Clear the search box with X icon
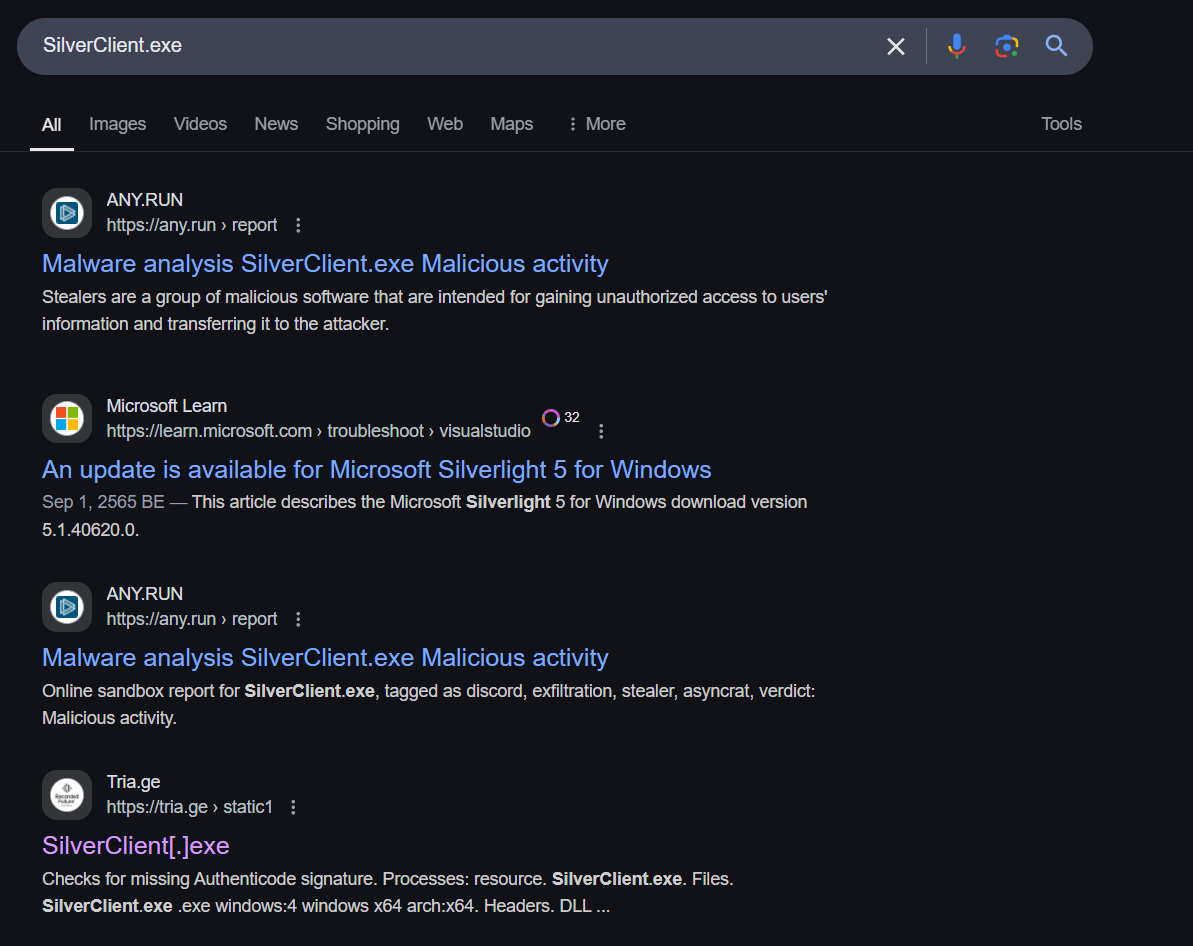 pyautogui.click(x=895, y=46)
